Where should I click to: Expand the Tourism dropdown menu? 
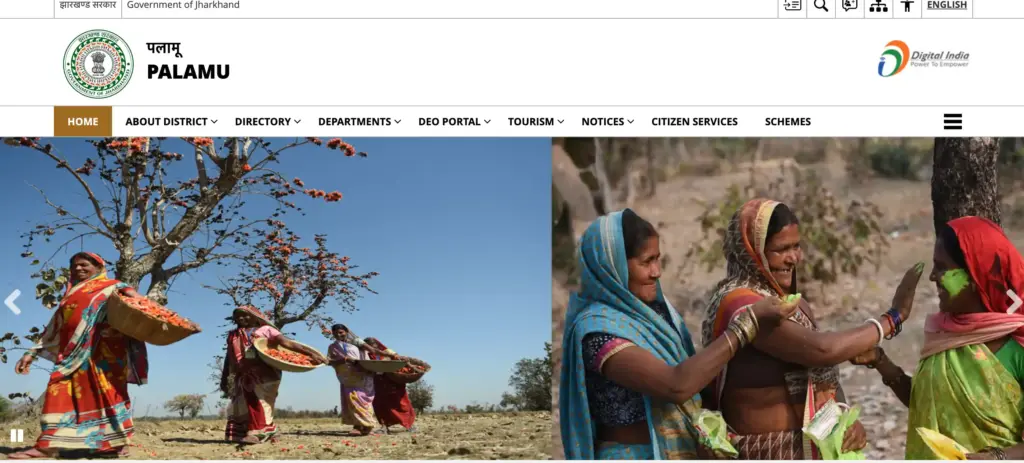(x=536, y=121)
